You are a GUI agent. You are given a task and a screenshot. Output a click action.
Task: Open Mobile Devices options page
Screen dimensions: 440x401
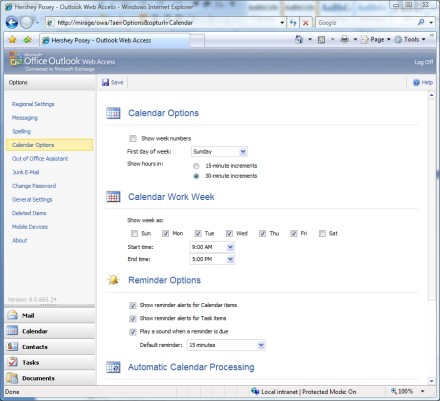[30, 227]
